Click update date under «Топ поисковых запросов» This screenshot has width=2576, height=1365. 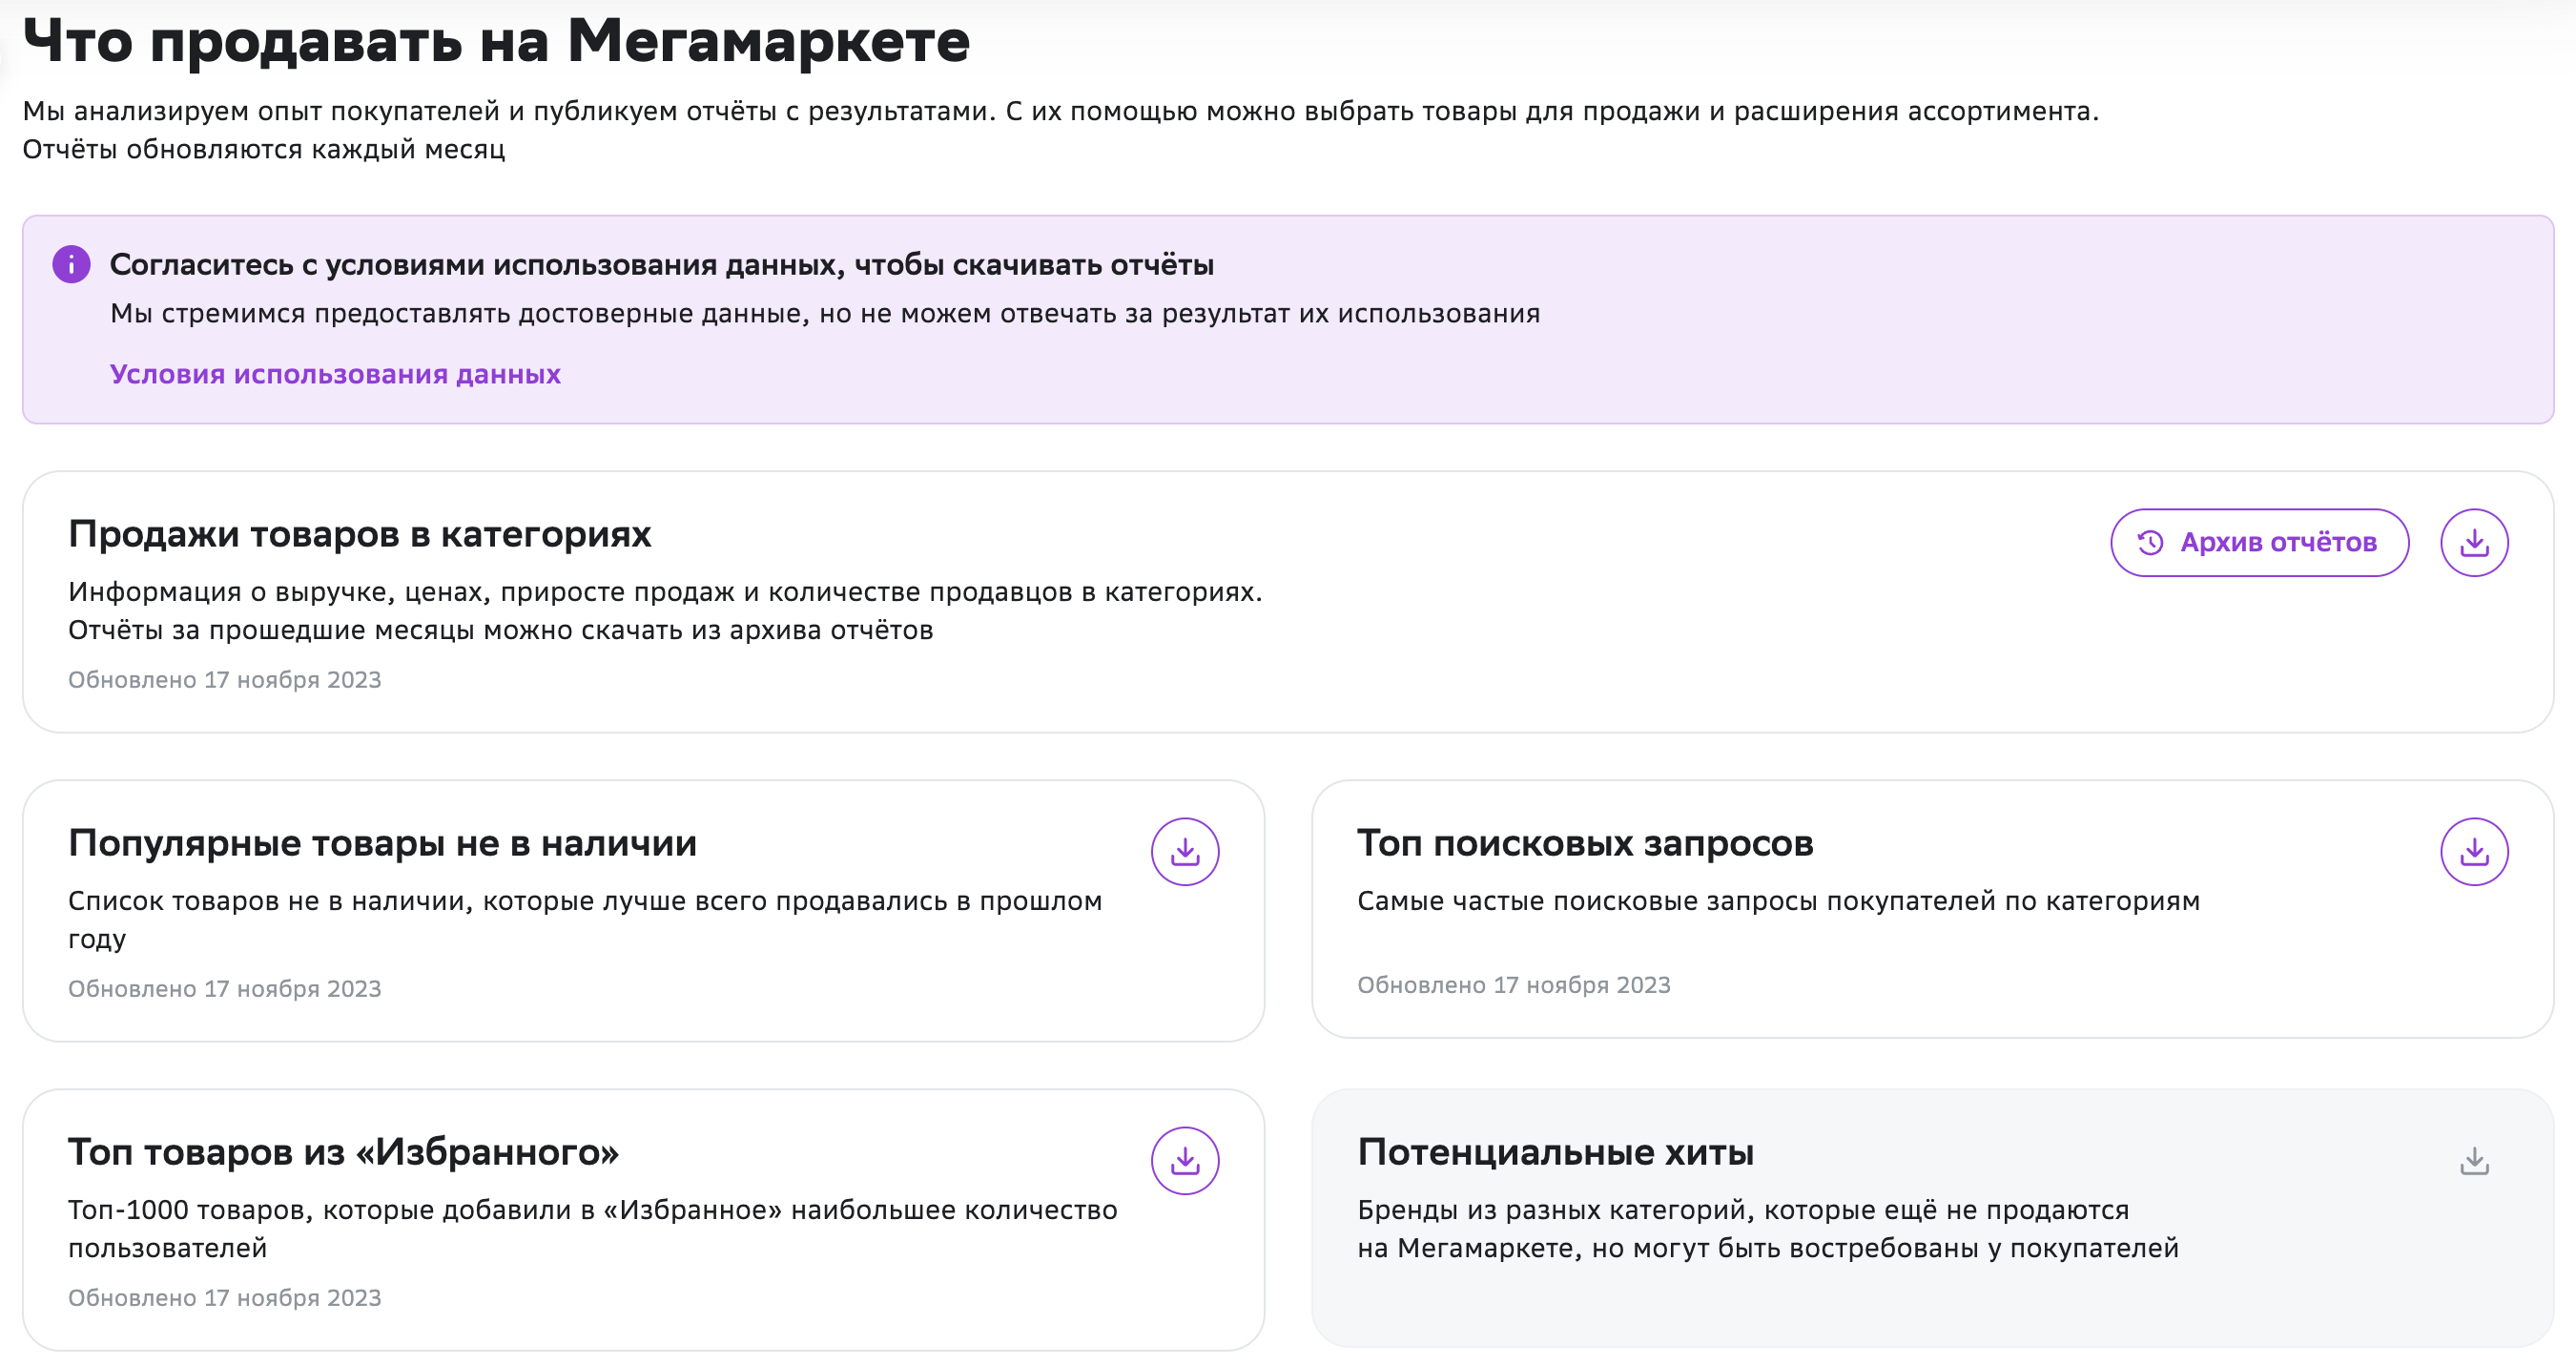(1514, 985)
